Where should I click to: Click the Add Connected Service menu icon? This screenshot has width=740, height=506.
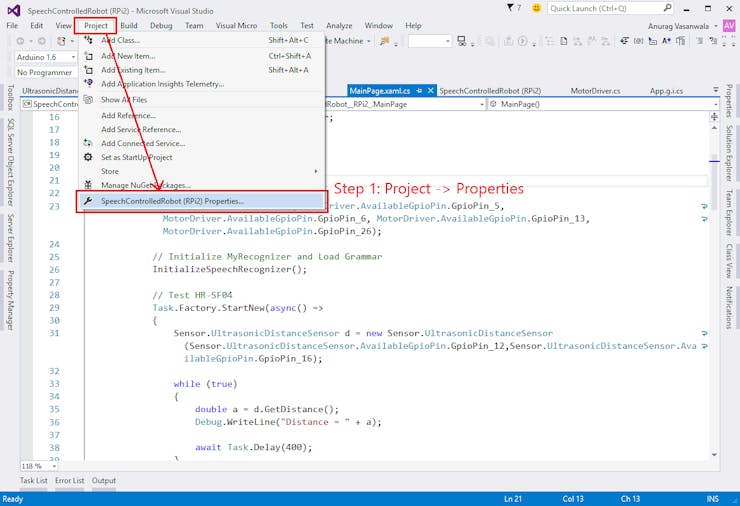pos(88,143)
